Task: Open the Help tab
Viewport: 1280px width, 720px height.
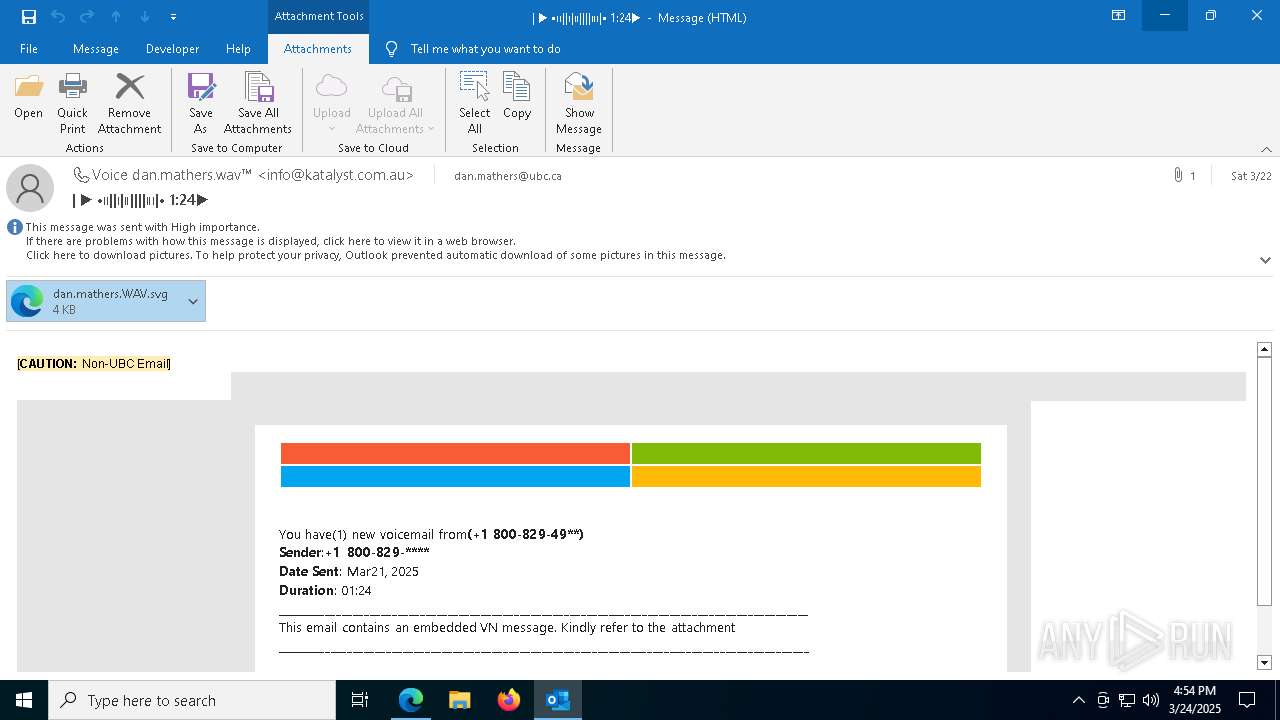Action: (238, 49)
